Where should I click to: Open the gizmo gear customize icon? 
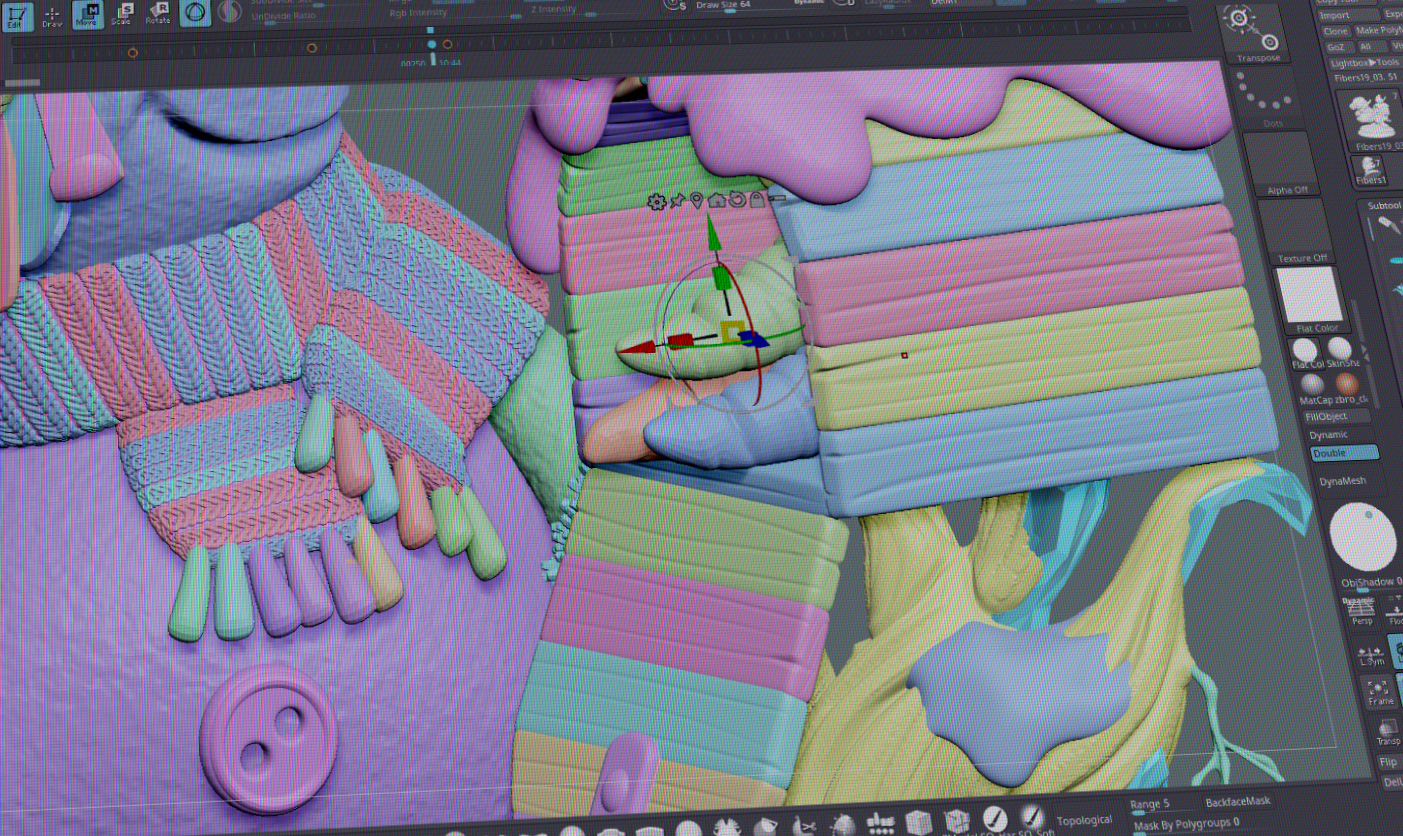pyautogui.click(x=657, y=202)
